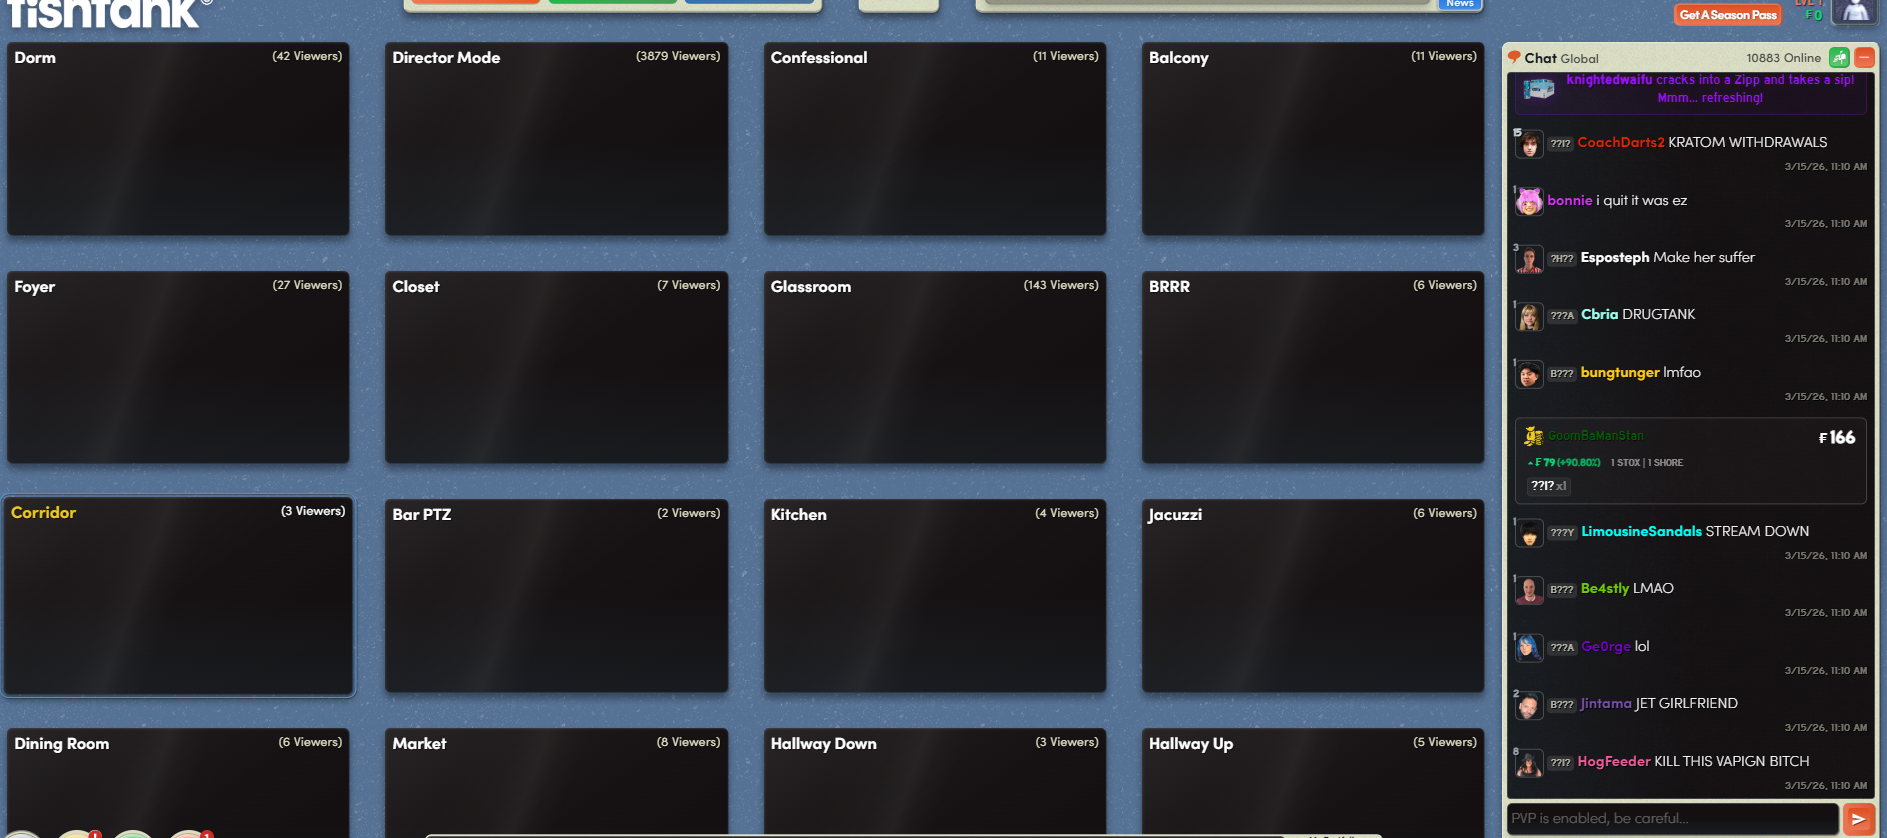This screenshot has height=838, width=1887.
Task: Open the Kitchen camera feed
Action: pos(935,596)
